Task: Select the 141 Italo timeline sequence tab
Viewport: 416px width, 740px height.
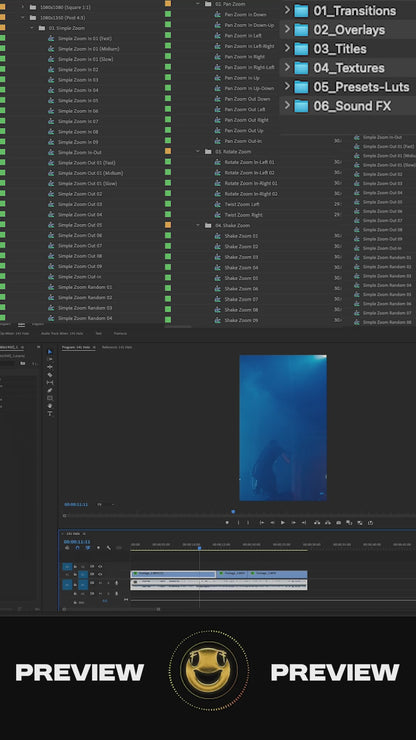Action: 72,534
